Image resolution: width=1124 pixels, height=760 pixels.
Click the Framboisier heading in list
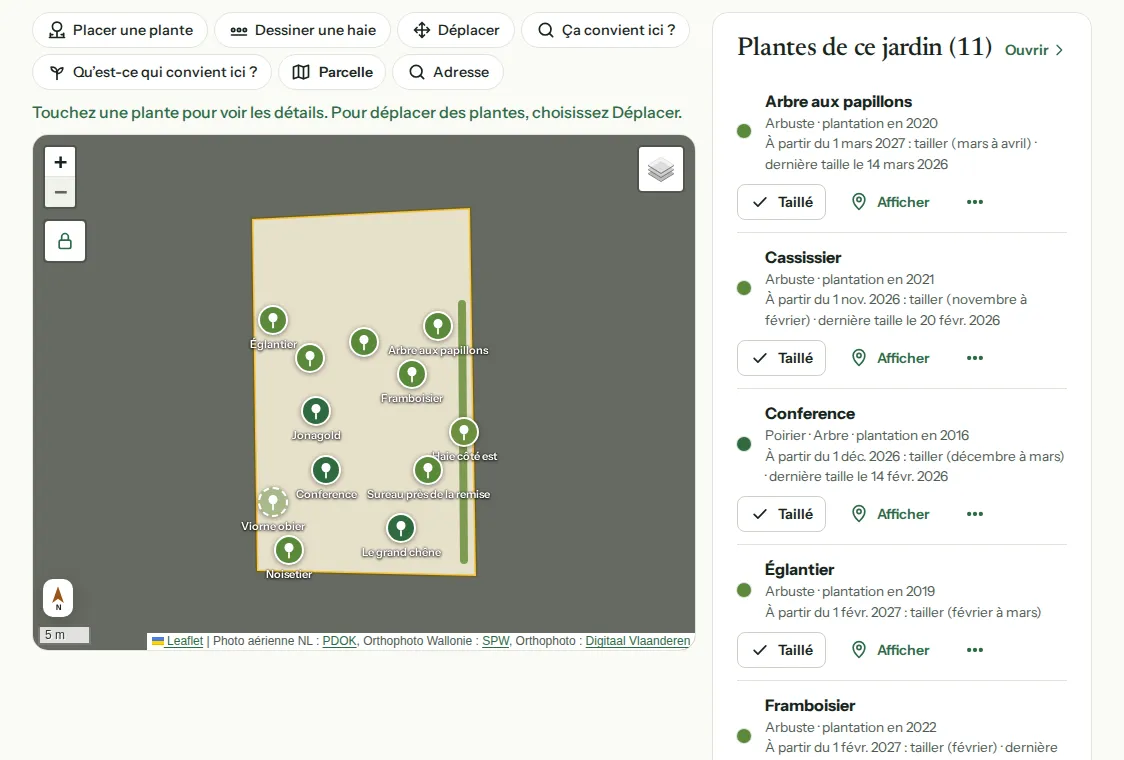click(810, 706)
